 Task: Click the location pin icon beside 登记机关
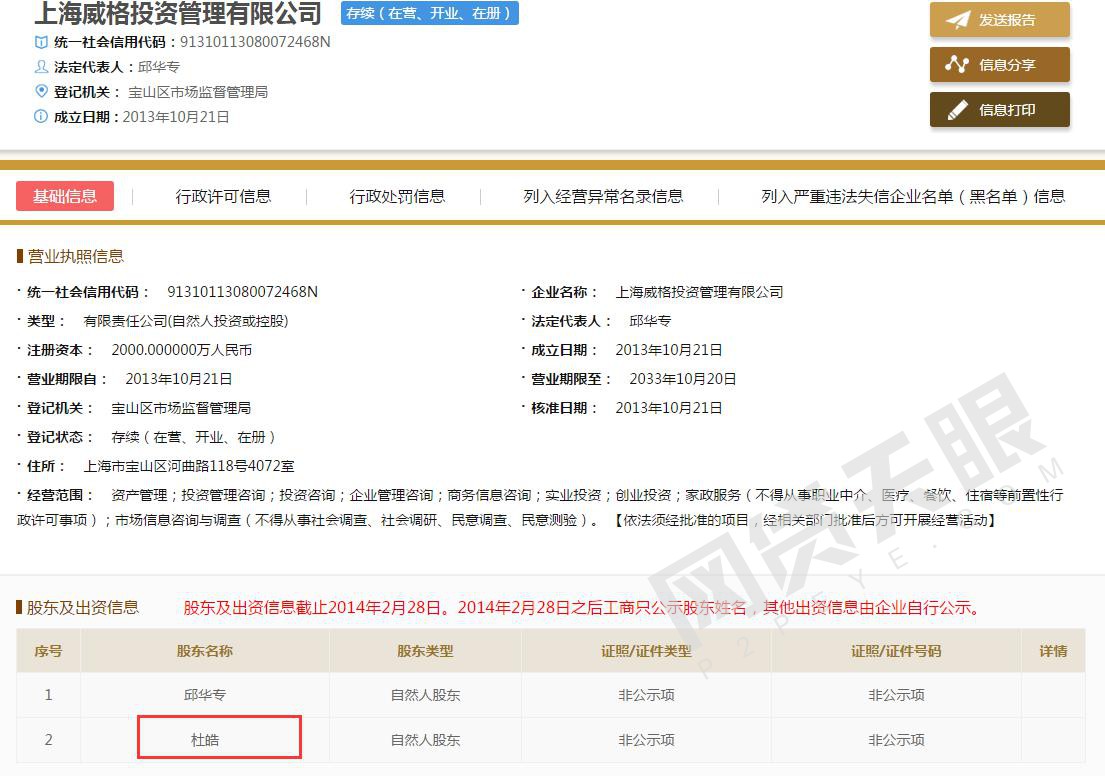[42, 92]
